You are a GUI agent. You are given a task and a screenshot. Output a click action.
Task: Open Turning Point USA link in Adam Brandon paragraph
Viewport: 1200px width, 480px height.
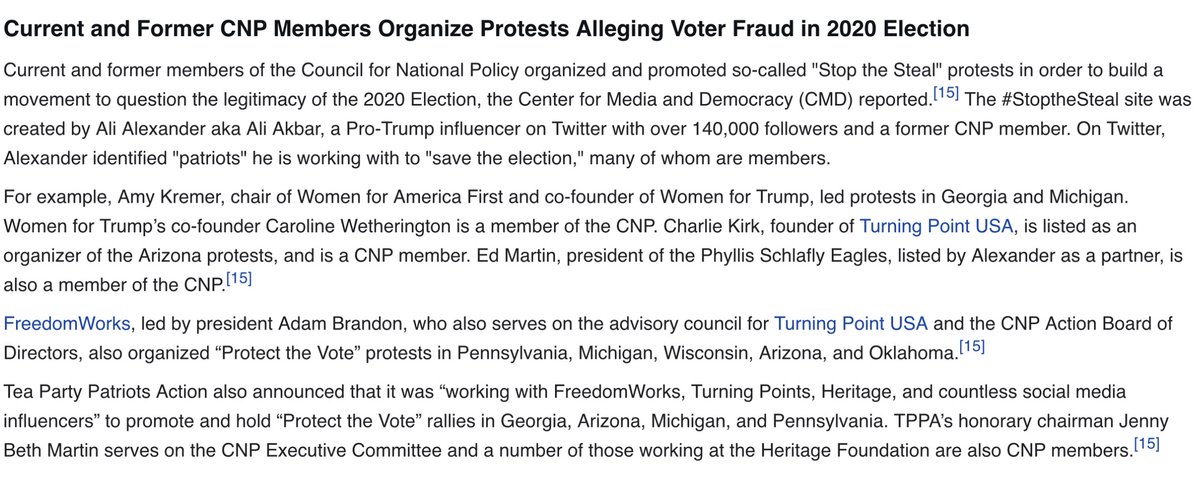tap(851, 324)
